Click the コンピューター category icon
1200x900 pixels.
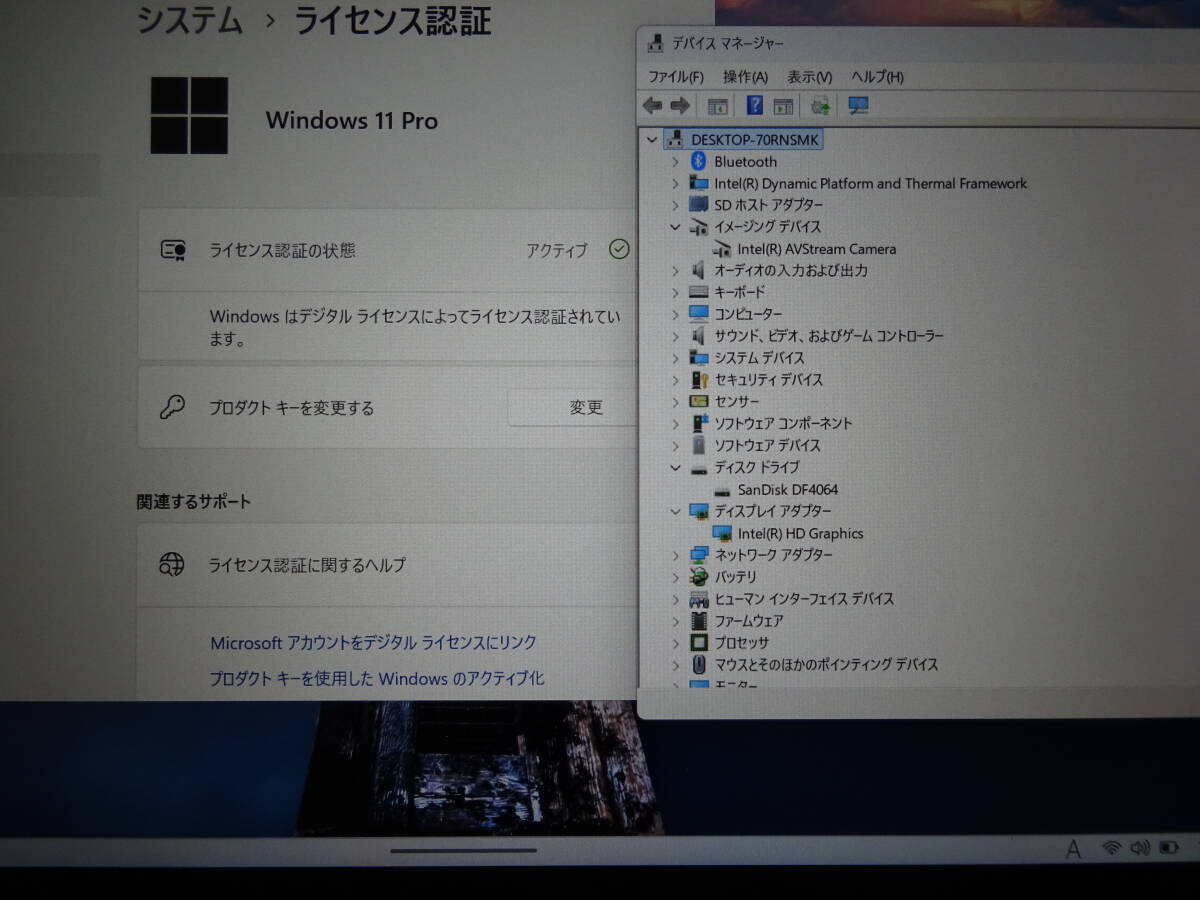pyautogui.click(x=699, y=314)
